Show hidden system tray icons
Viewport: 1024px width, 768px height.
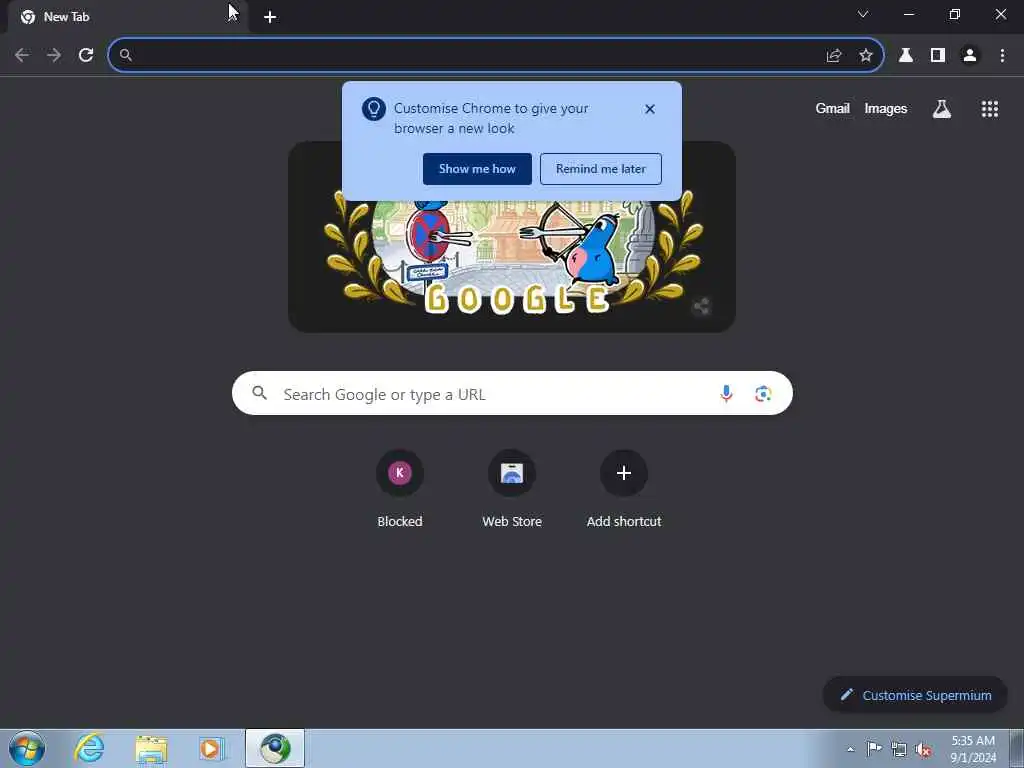(x=850, y=749)
